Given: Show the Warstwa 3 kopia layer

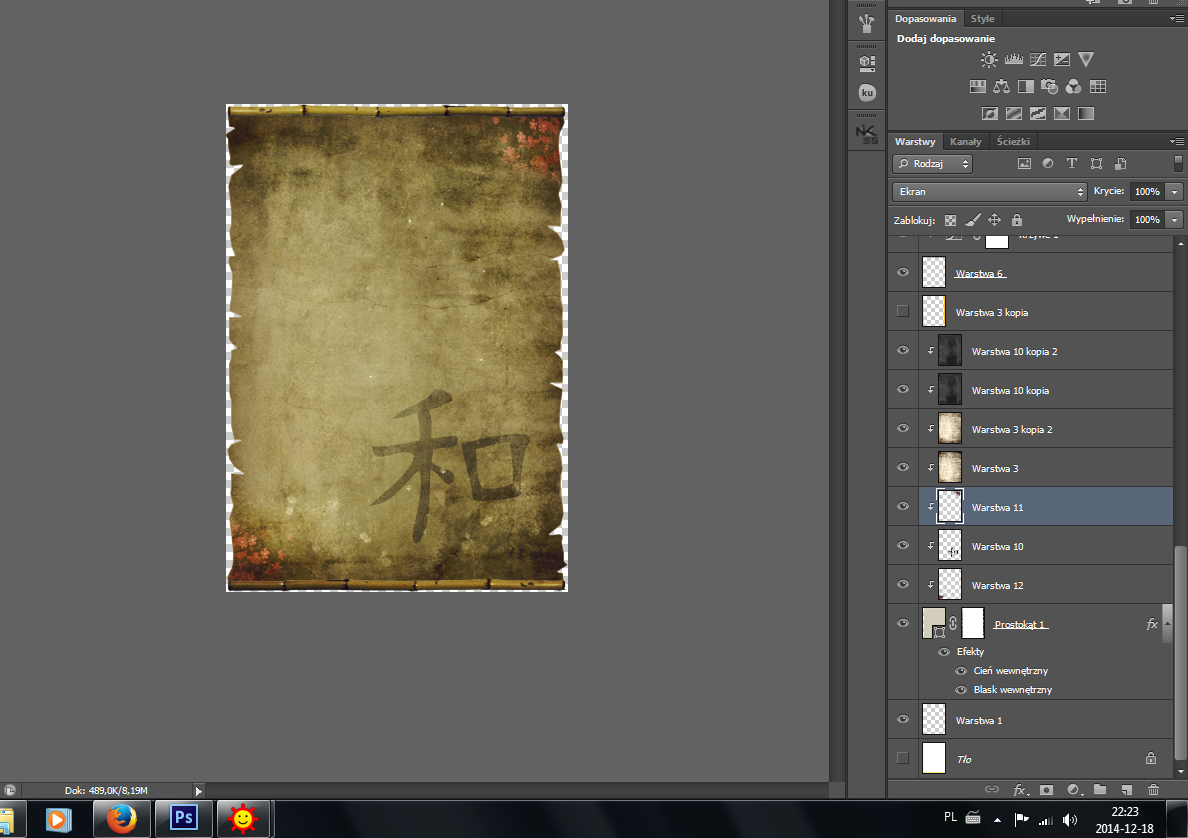Looking at the screenshot, I should pyautogui.click(x=902, y=311).
